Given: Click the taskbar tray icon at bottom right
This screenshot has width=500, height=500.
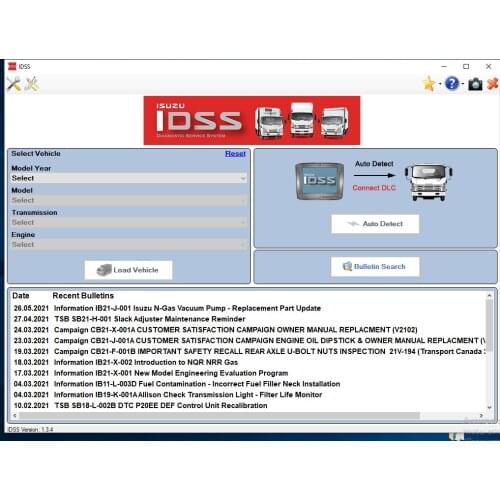Looking at the screenshot, I should pos(456,436).
